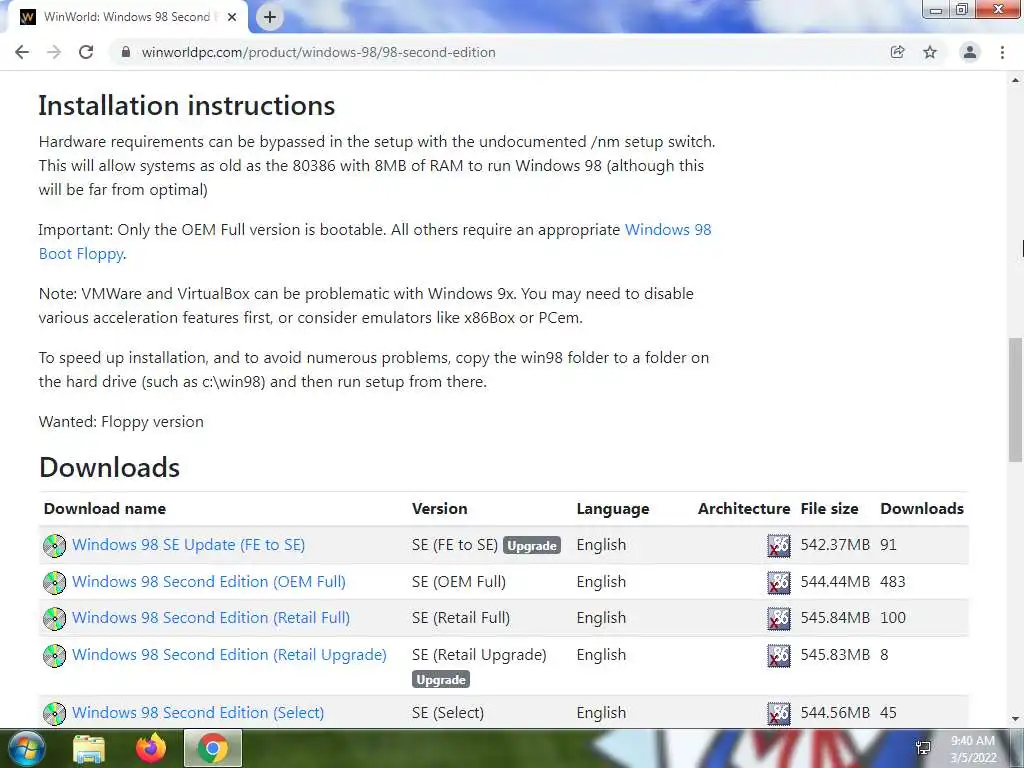Click x86 architecture icon in Retail Full row
The image size is (1024, 768).
point(778,618)
